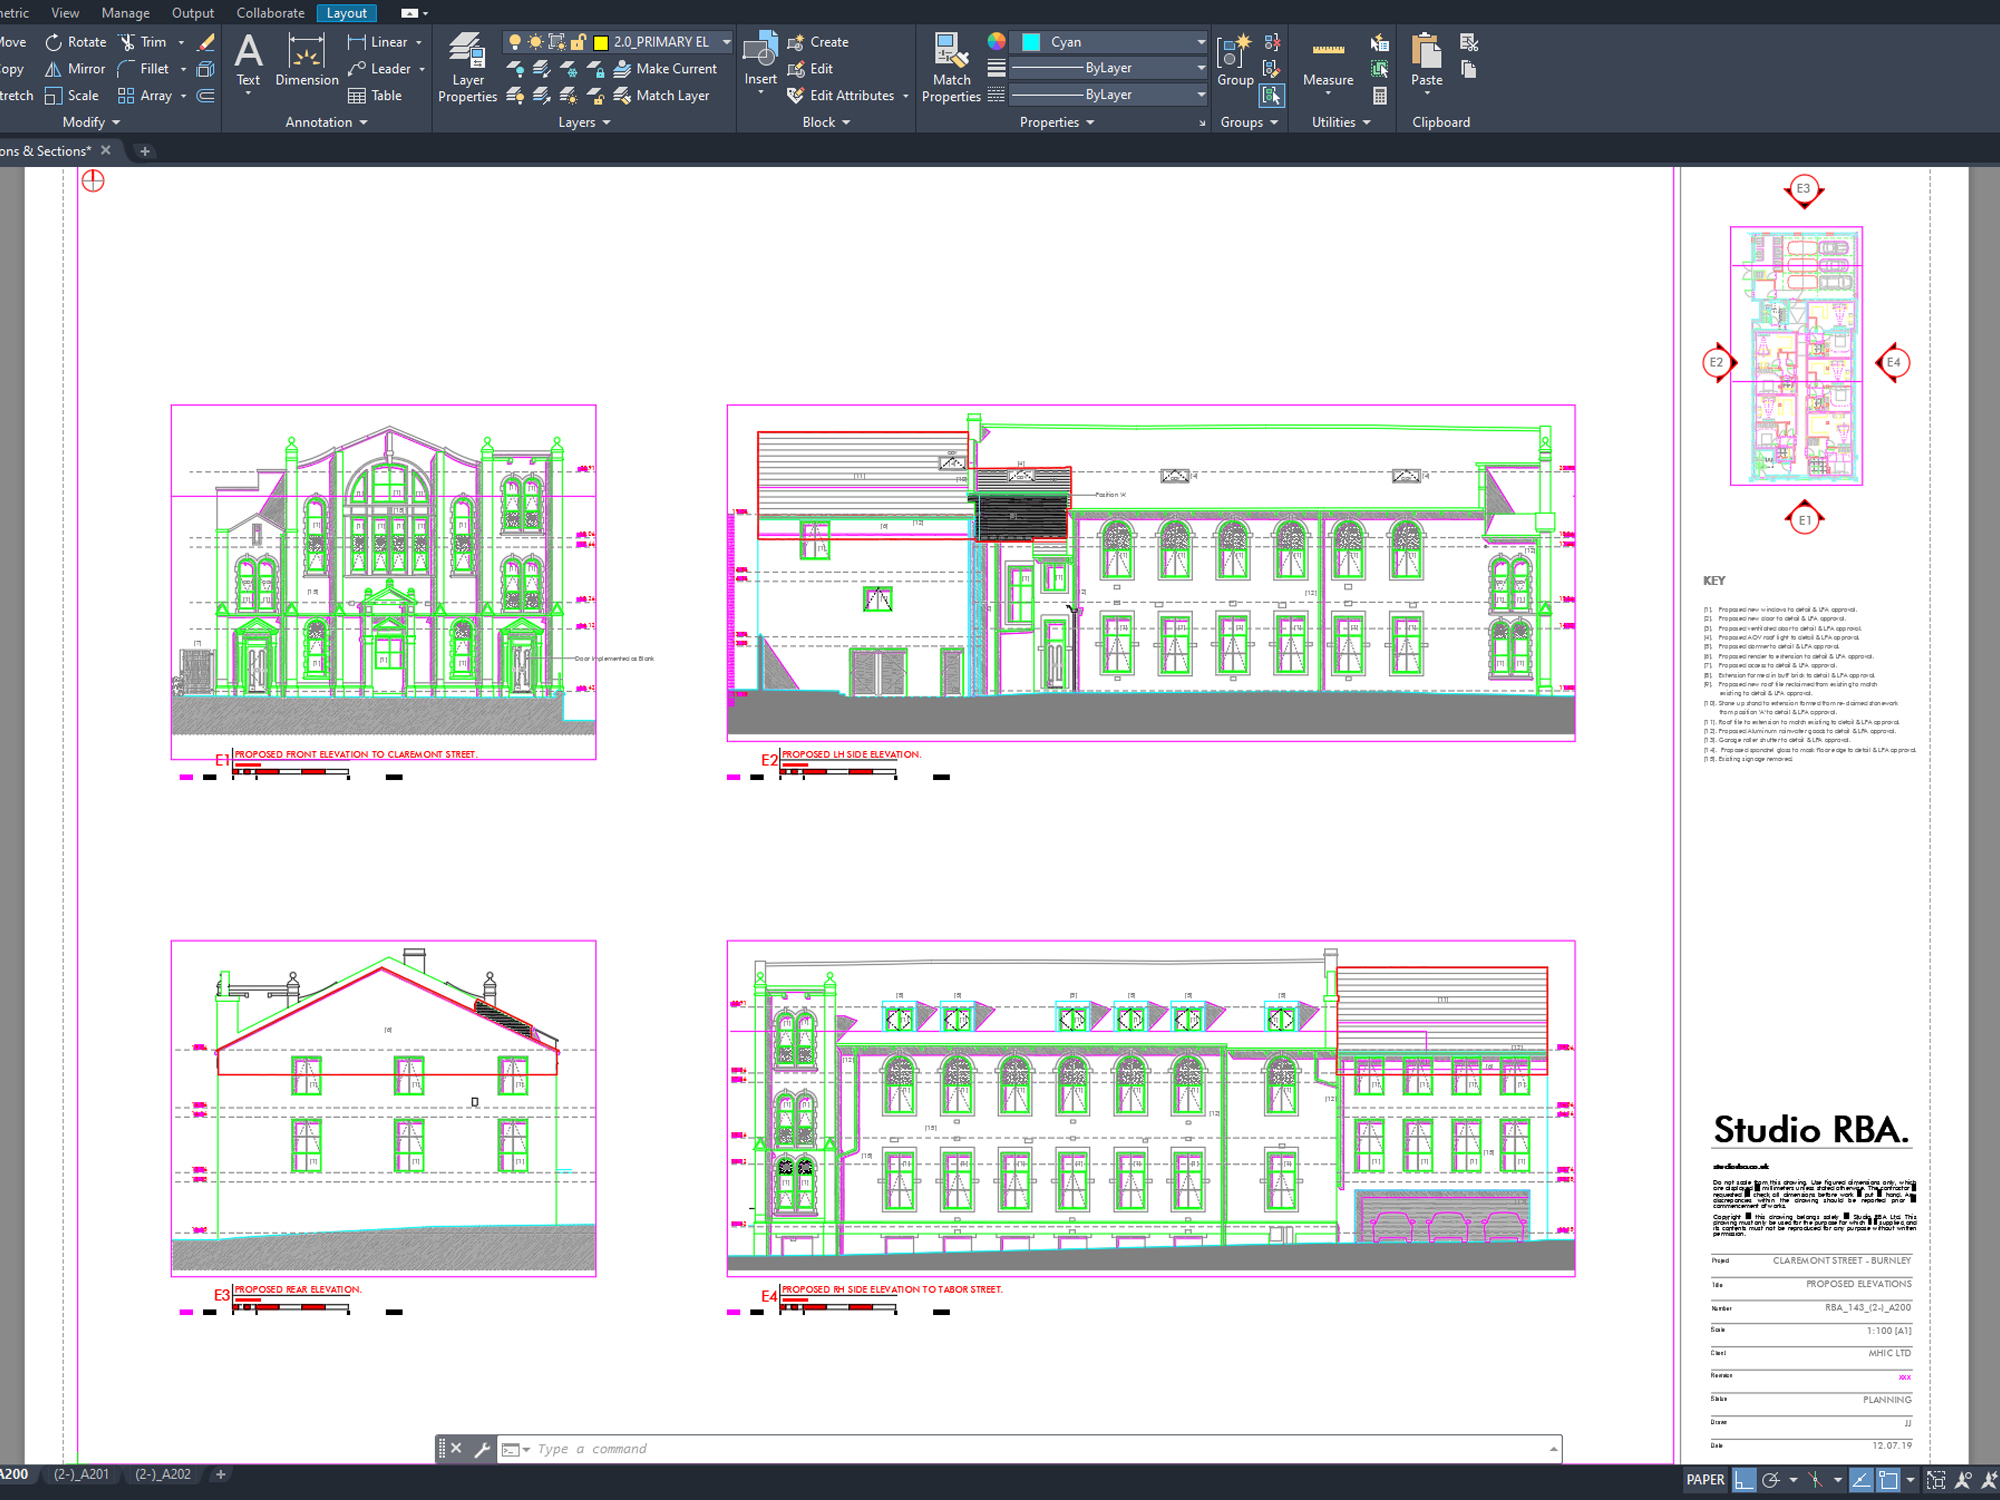Image resolution: width=2000 pixels, height=1500 pixels.
Task: Click the Create Block tool
Action: point(822,41)
